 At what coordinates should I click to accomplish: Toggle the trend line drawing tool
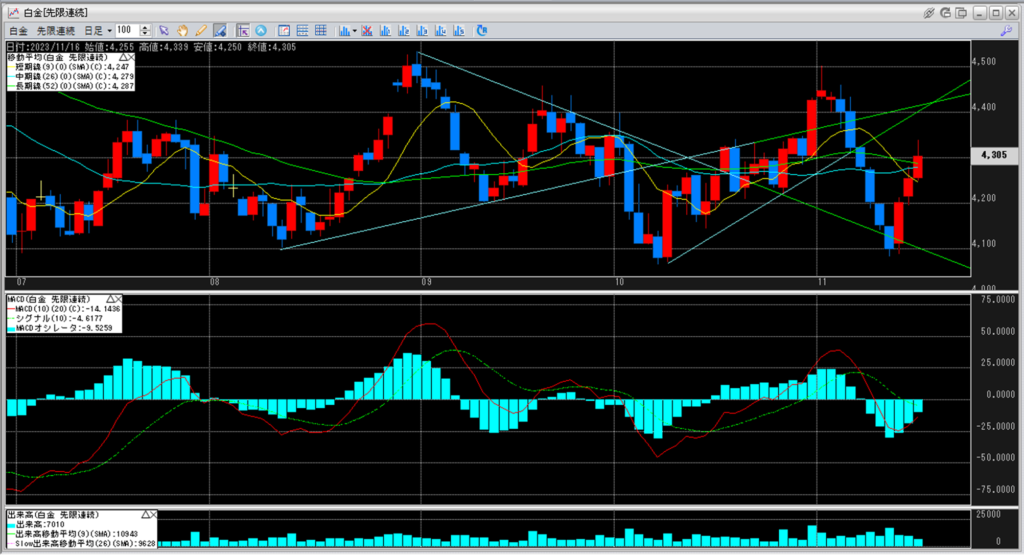(x=220, y=31)
